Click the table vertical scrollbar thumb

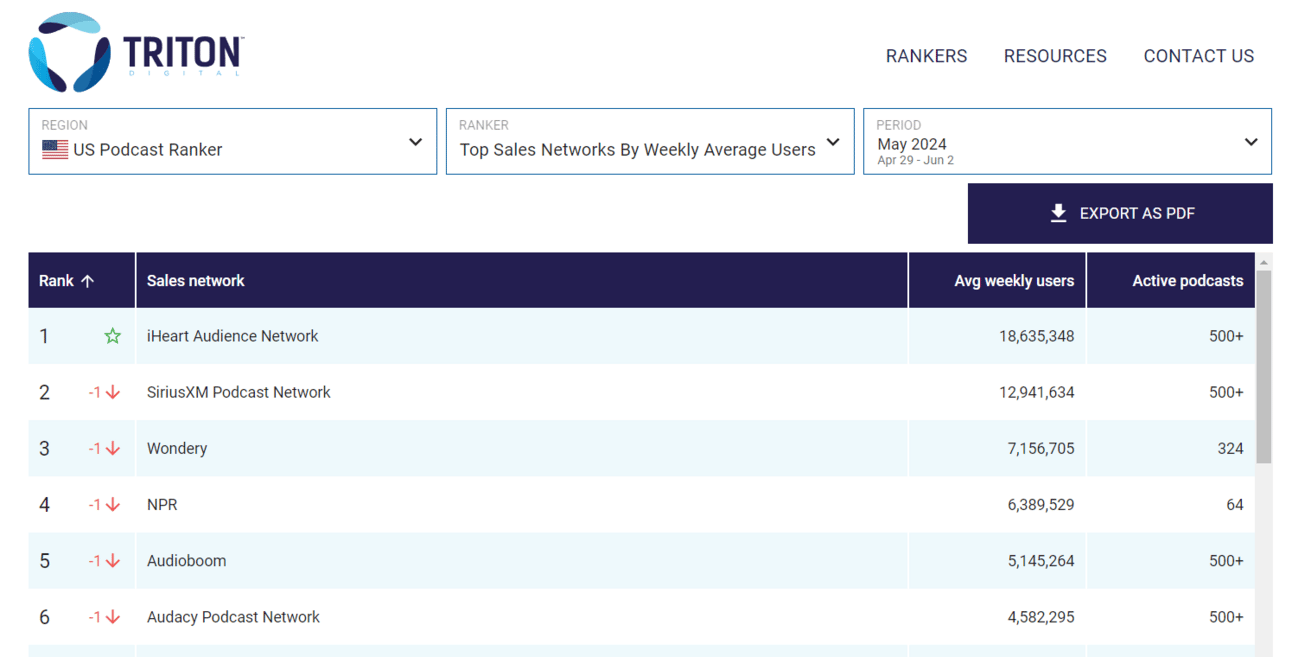click(x=1263, y=365)
